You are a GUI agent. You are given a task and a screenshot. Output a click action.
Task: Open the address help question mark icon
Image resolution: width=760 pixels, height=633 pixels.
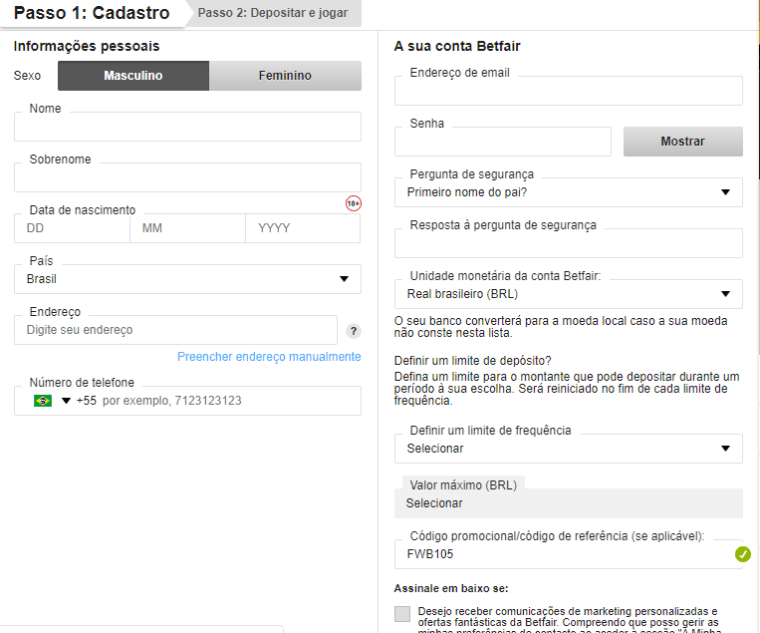click(x=353, y=331)
